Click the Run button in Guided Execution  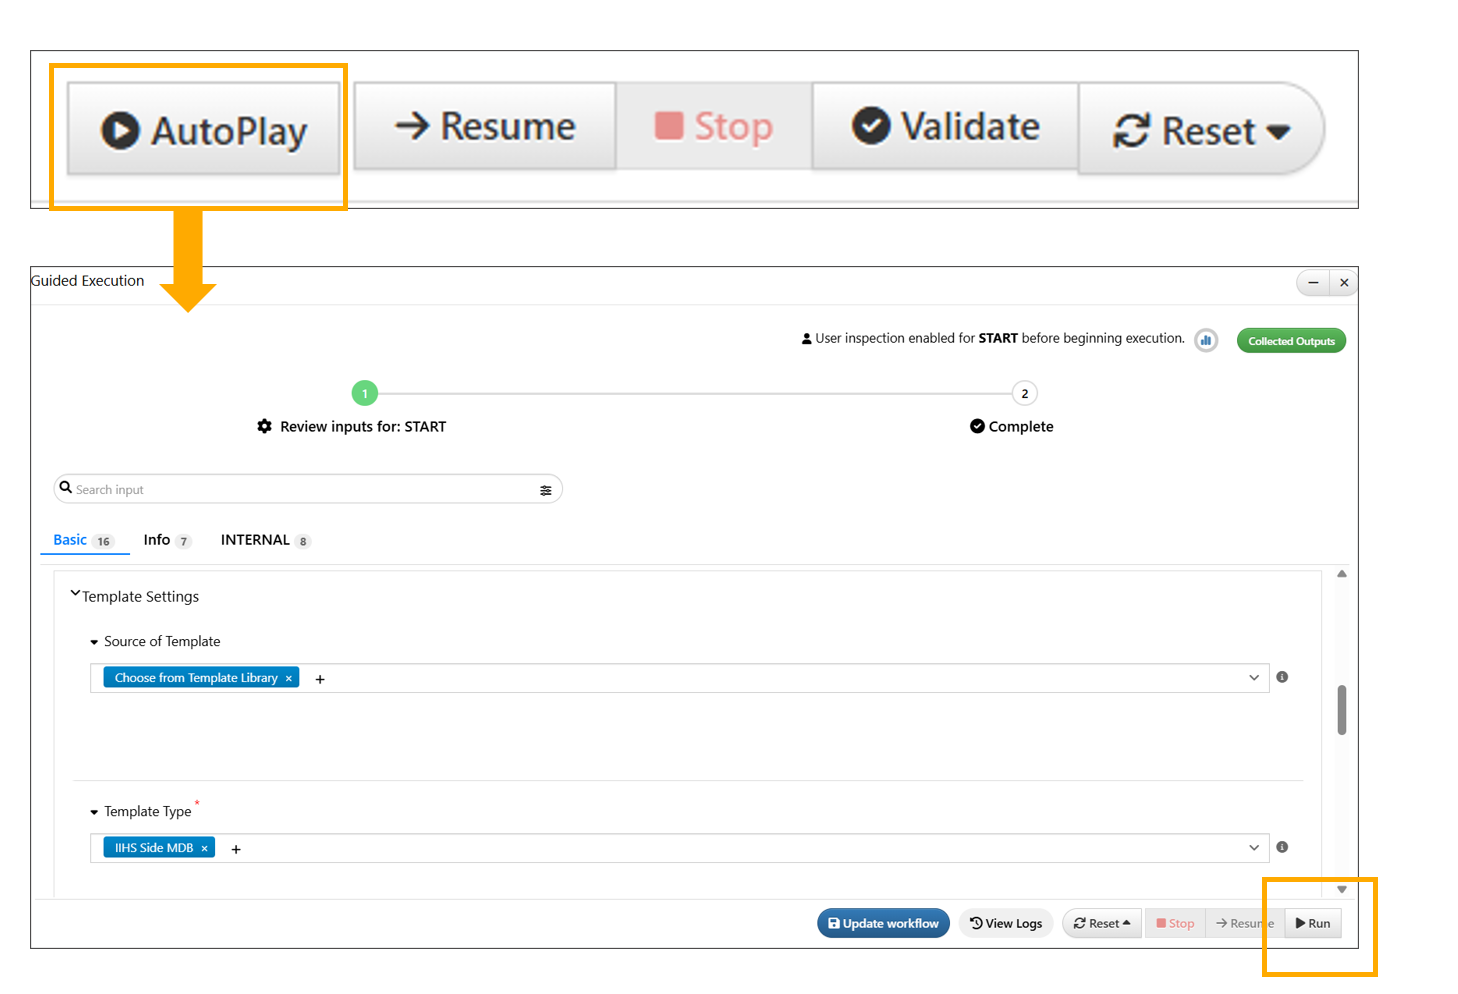(1313, 923)
